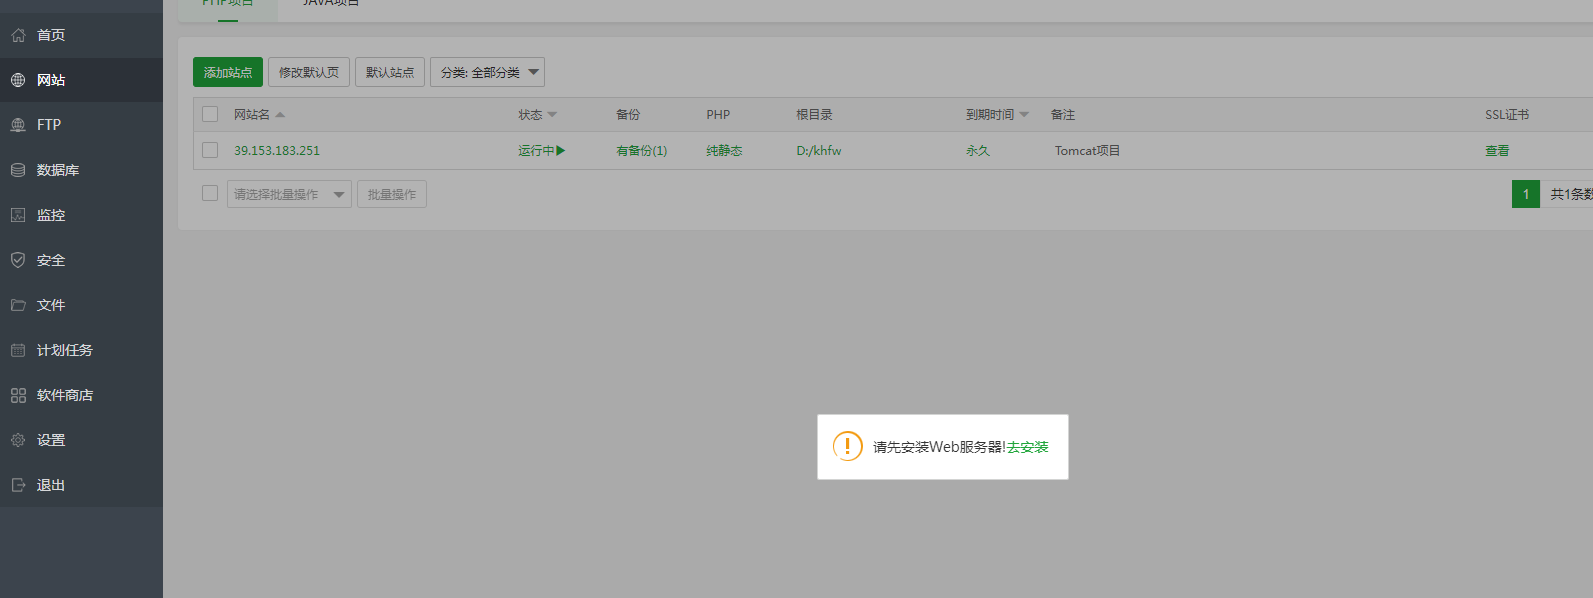Click the Tomcat项目 remark cell
Image resolution: width=1593 pixels, height=598 pixels.
tap(1087, 151)
